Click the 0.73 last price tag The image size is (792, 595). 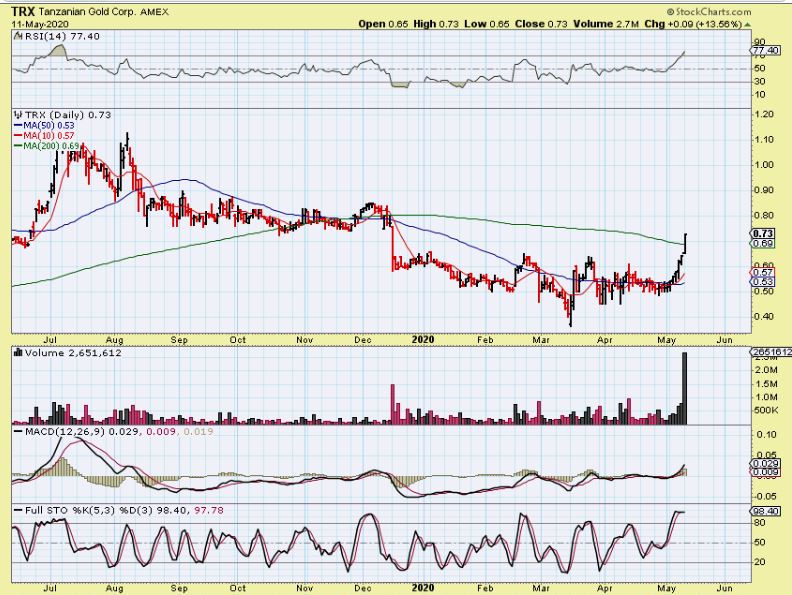(763, 233)
